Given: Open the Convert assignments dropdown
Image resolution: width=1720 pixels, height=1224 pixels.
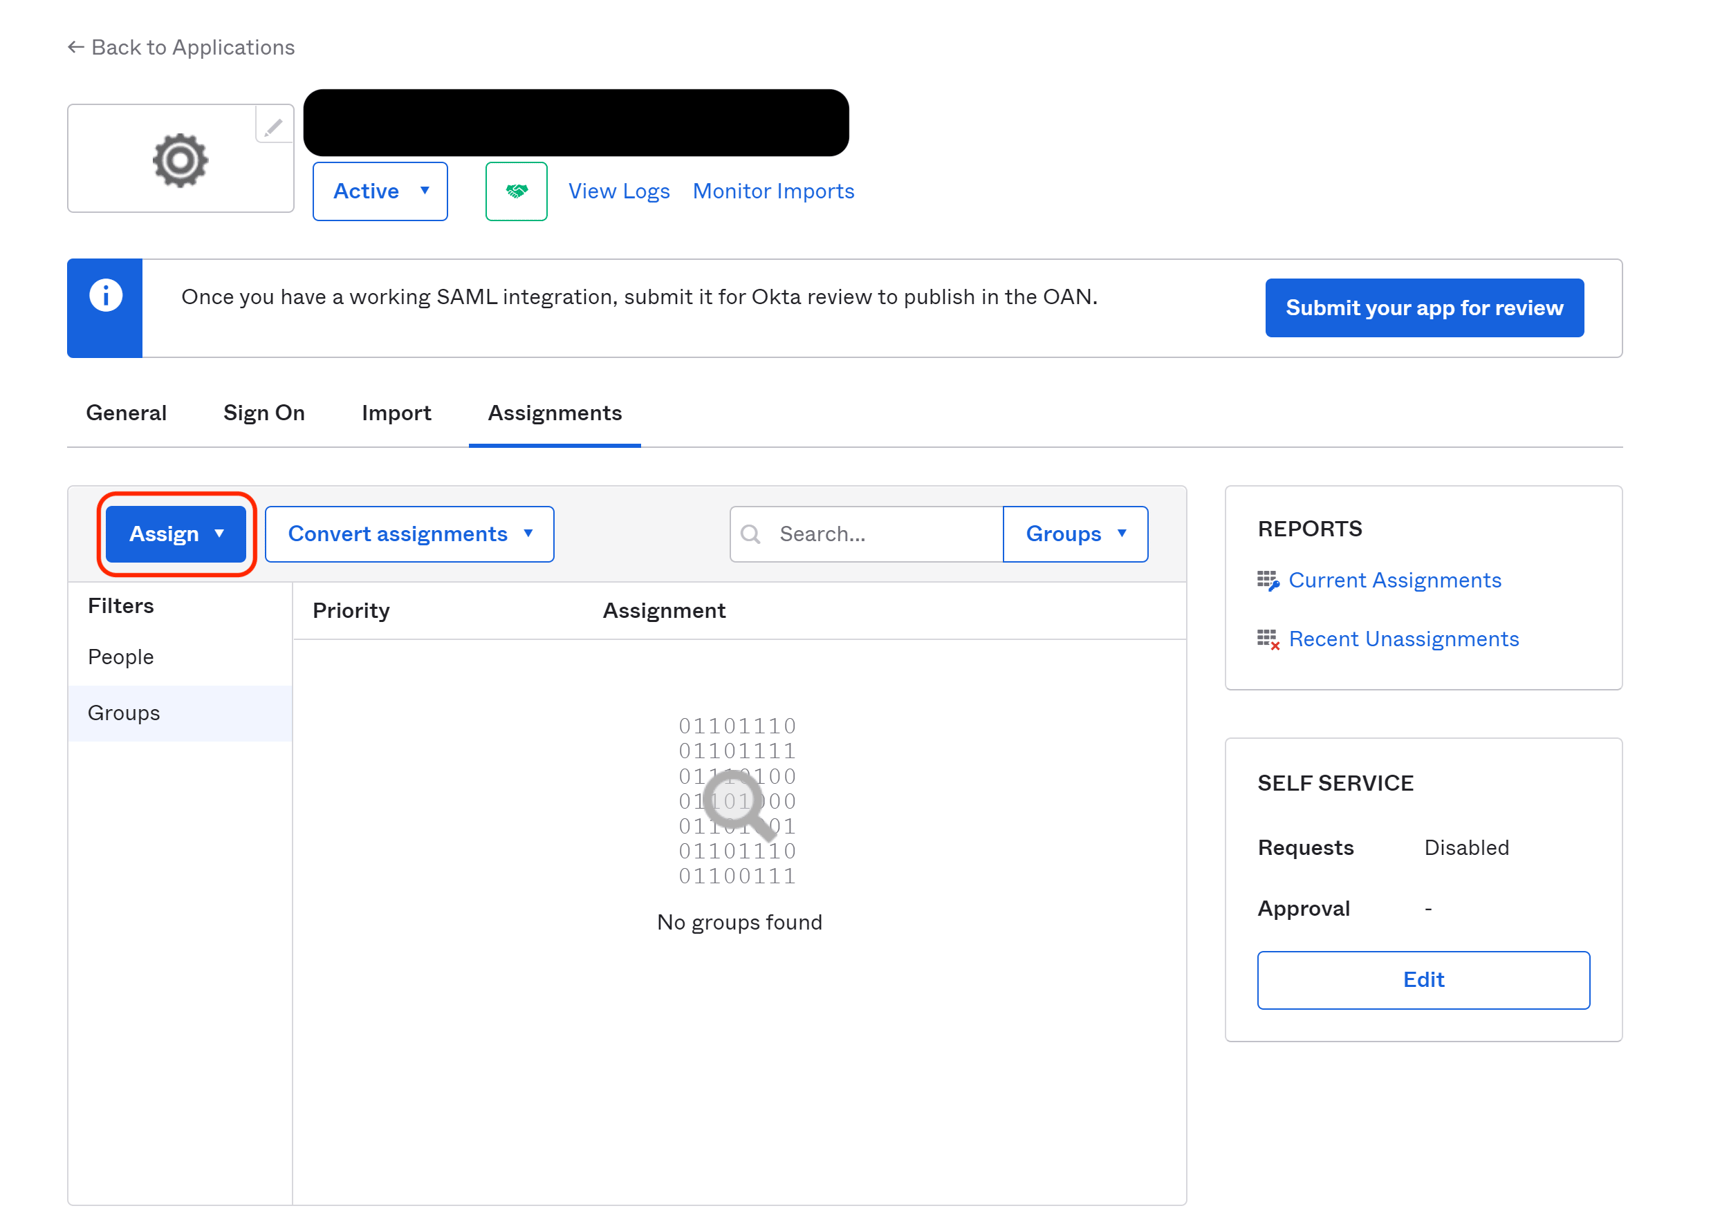Looking at the screenshot, I should (409, 533).
